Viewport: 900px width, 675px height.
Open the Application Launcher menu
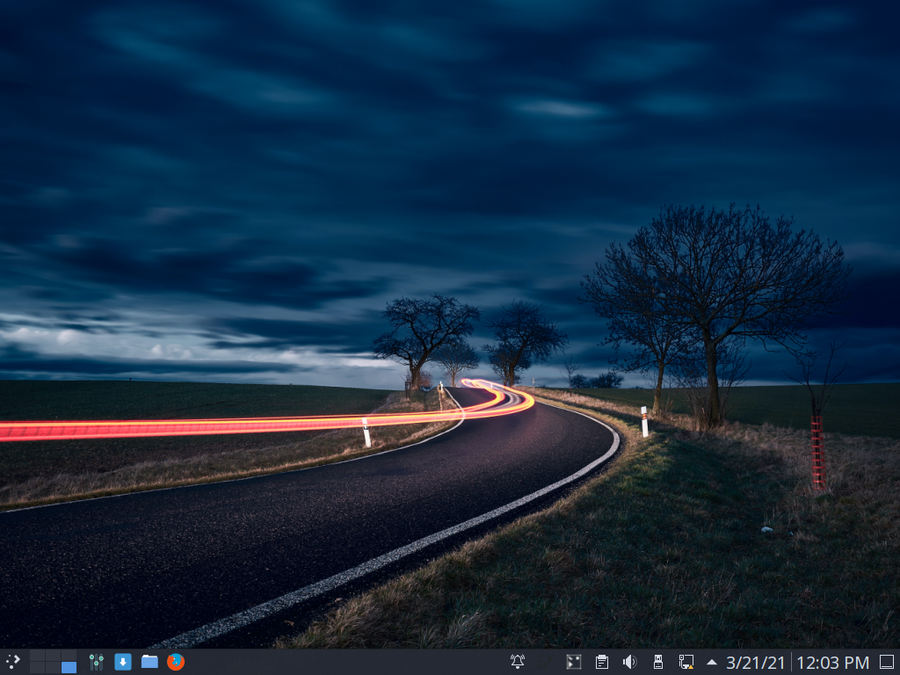click(13, 662)
